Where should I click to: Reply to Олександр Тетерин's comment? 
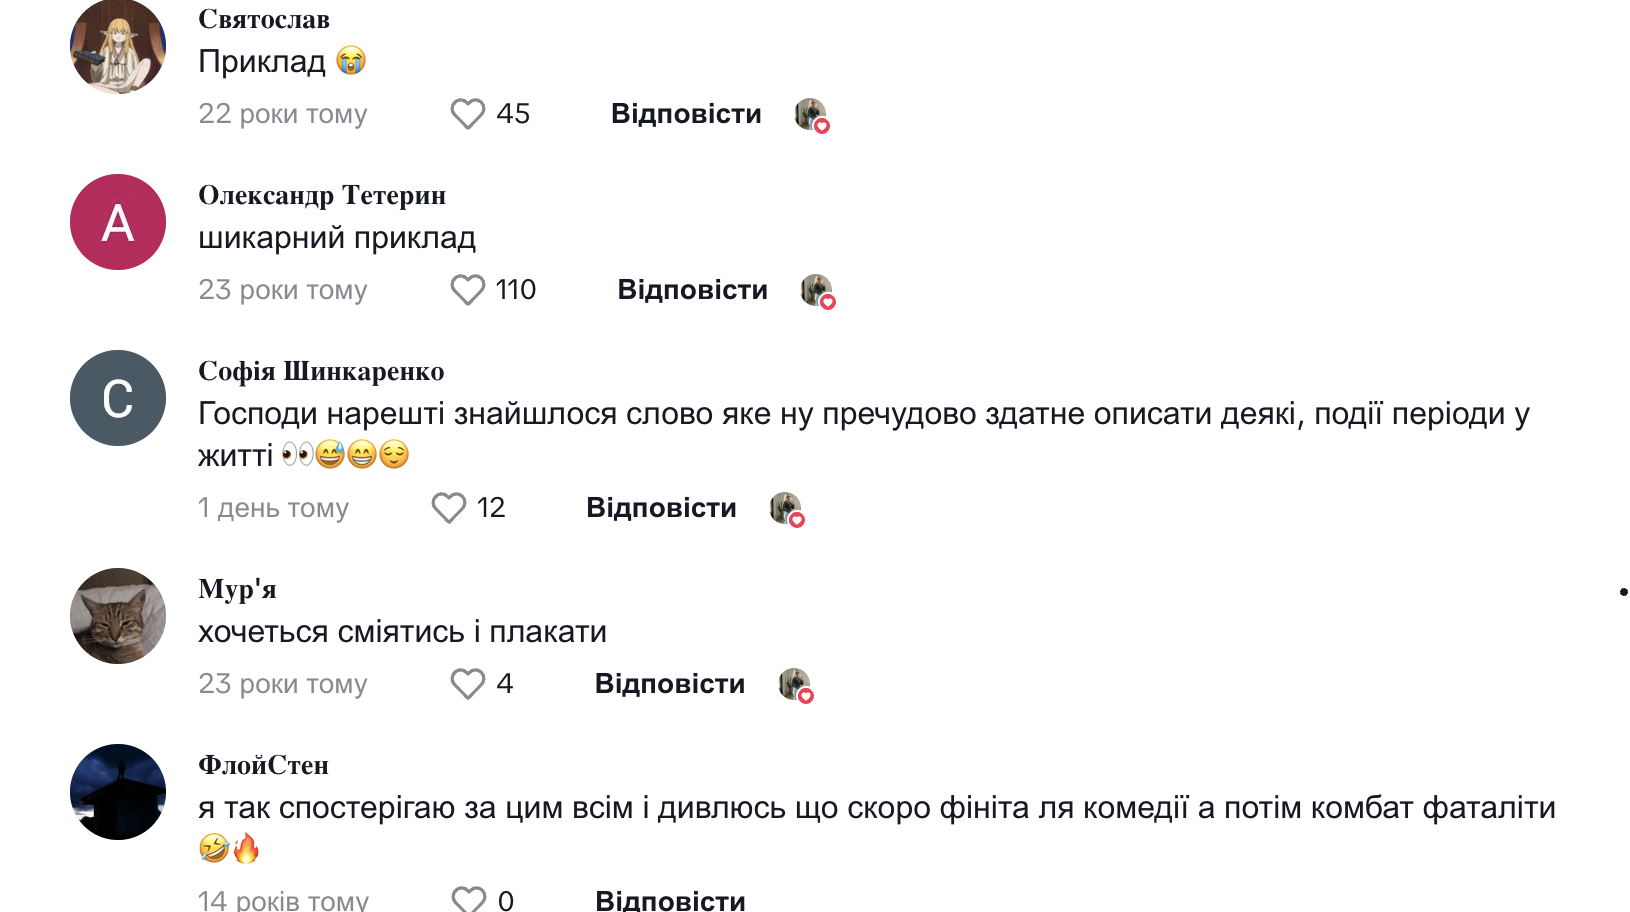click(x=692, y=290)
